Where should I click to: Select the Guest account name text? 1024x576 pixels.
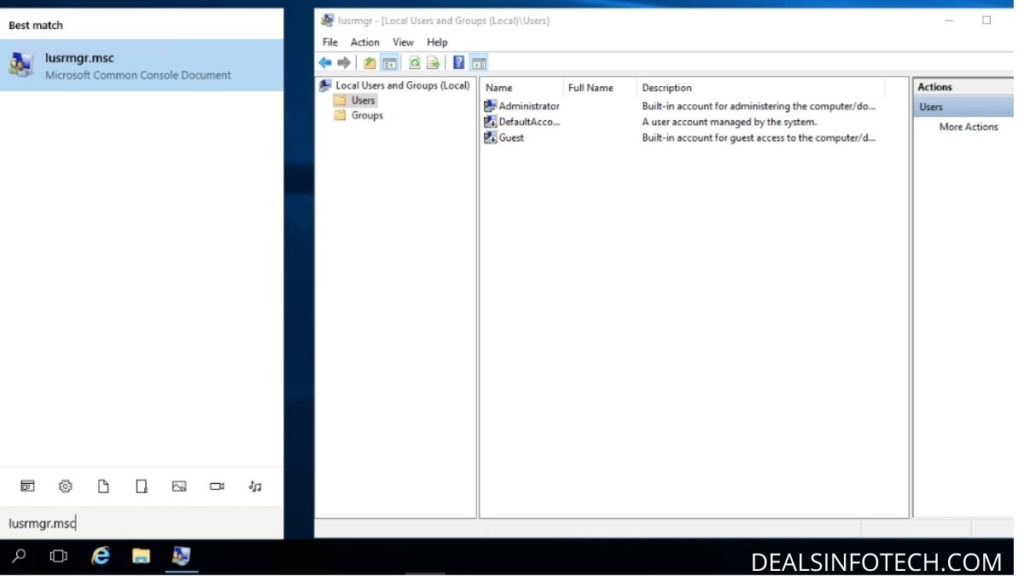(511, 138)
